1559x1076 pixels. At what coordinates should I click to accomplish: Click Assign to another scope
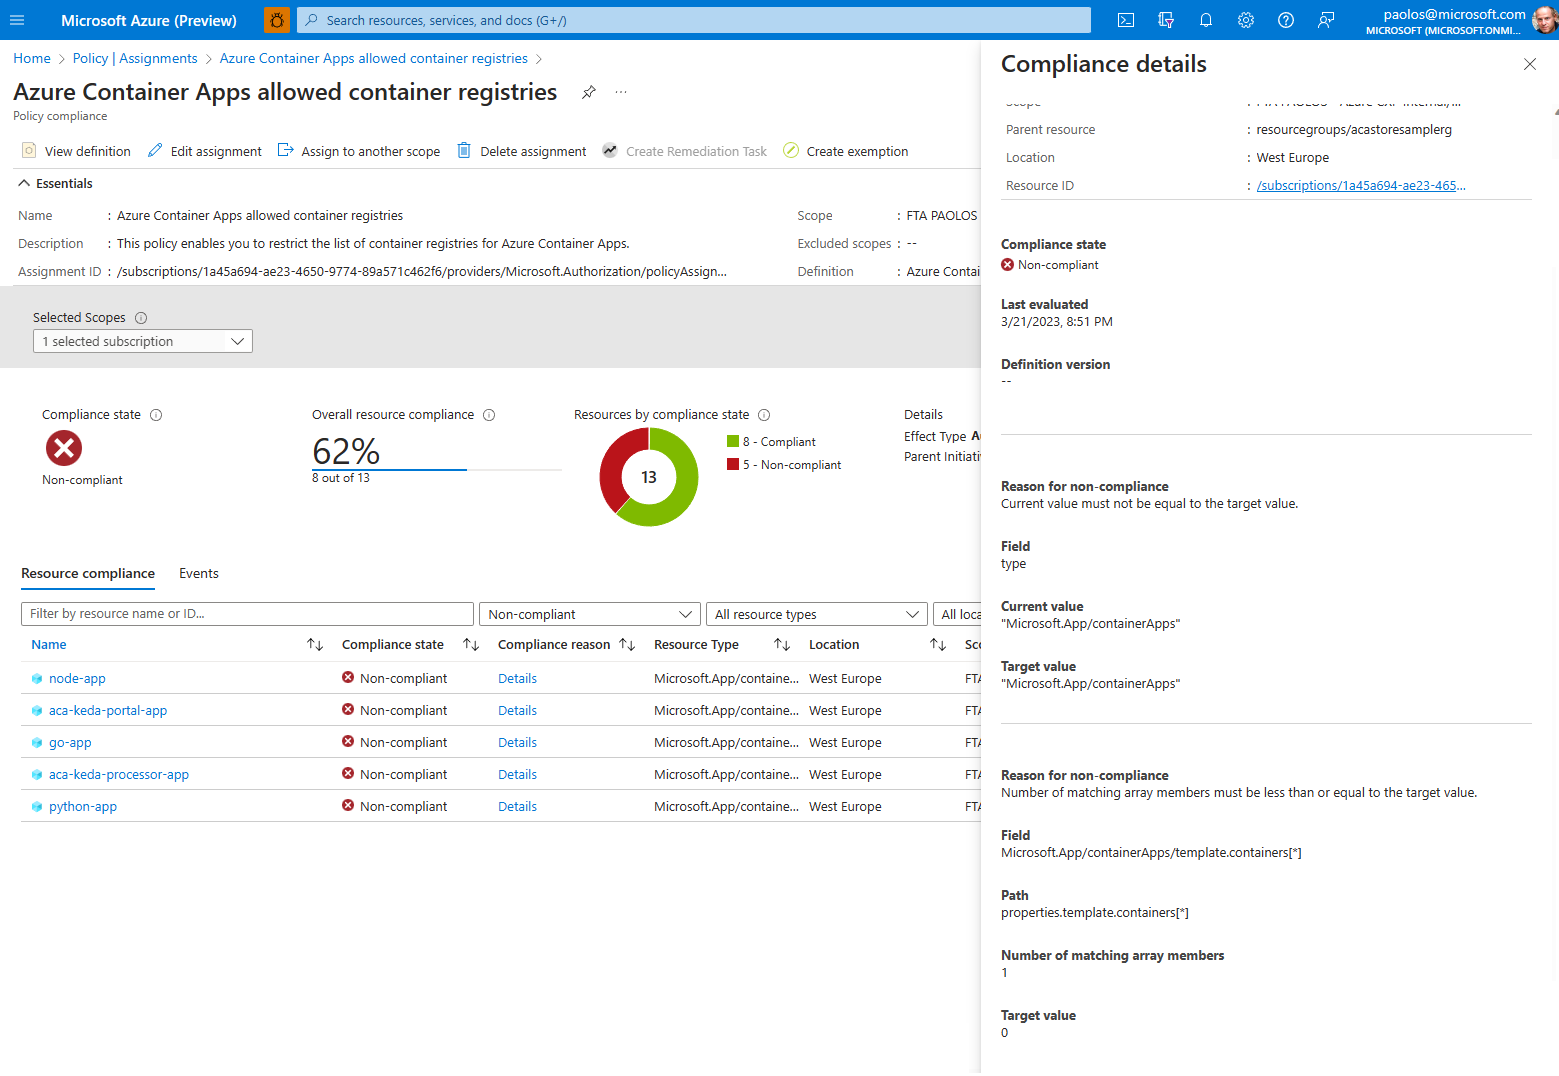tap(359, 151)
